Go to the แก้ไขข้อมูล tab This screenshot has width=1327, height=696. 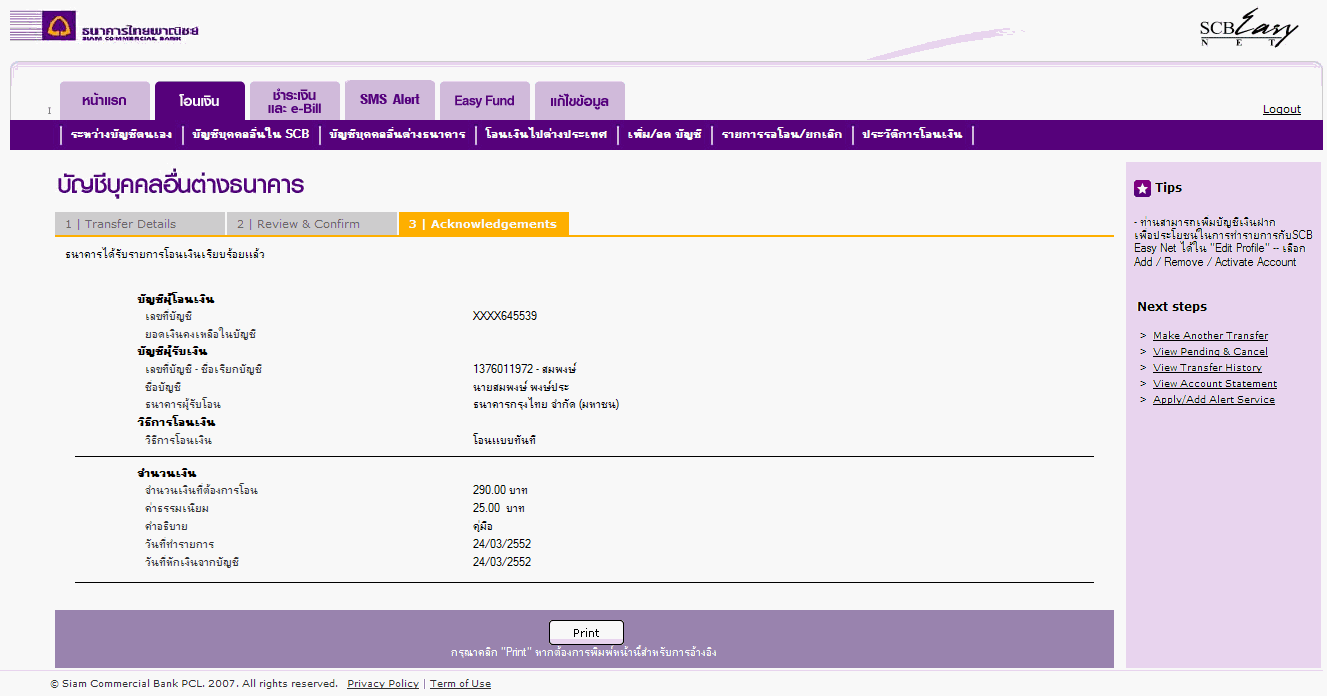tap(579, 101)
